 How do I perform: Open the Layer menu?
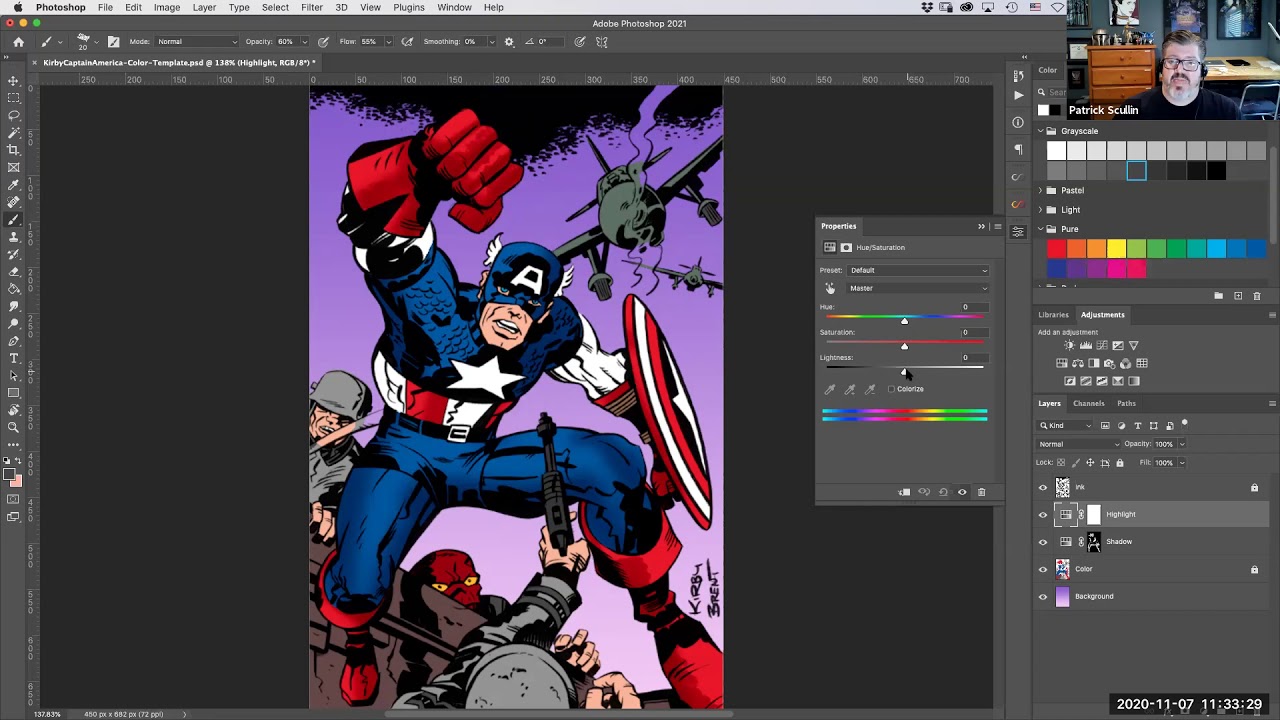204,7
